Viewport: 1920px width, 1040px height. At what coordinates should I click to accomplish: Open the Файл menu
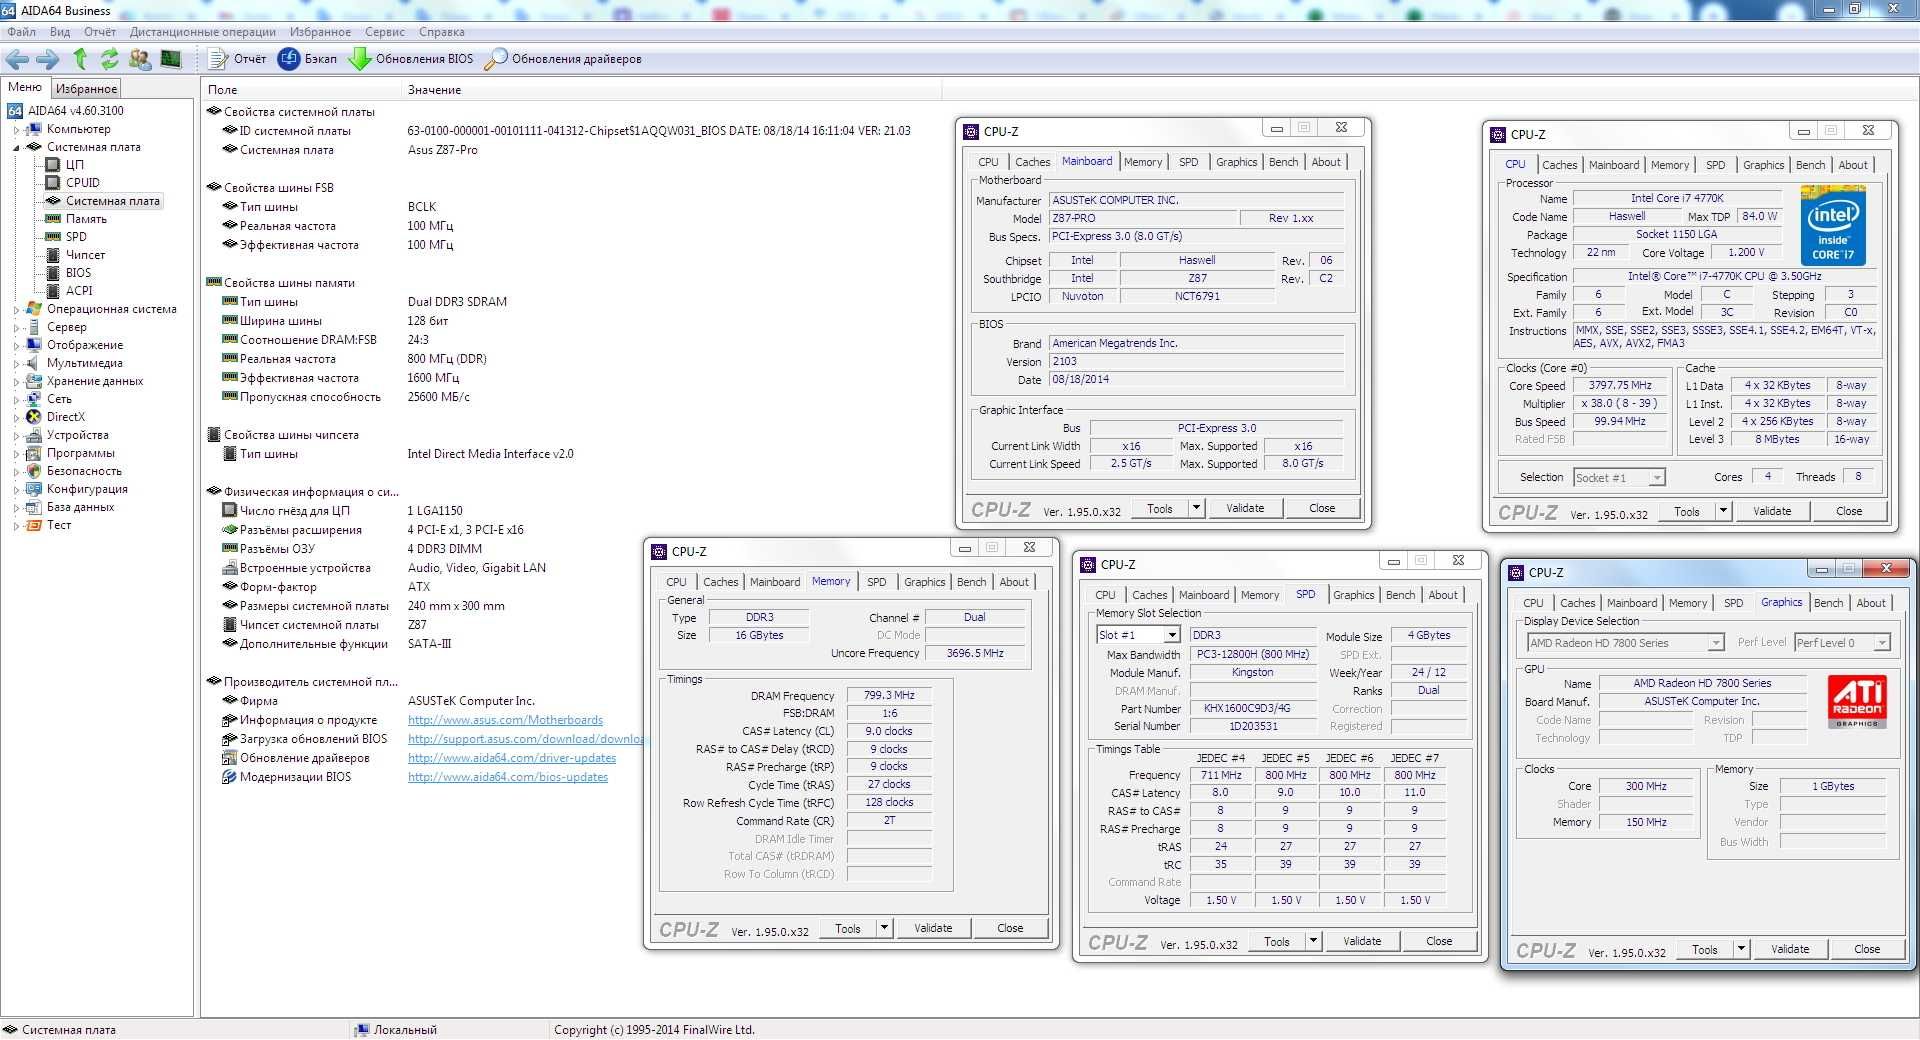point(21,32)
